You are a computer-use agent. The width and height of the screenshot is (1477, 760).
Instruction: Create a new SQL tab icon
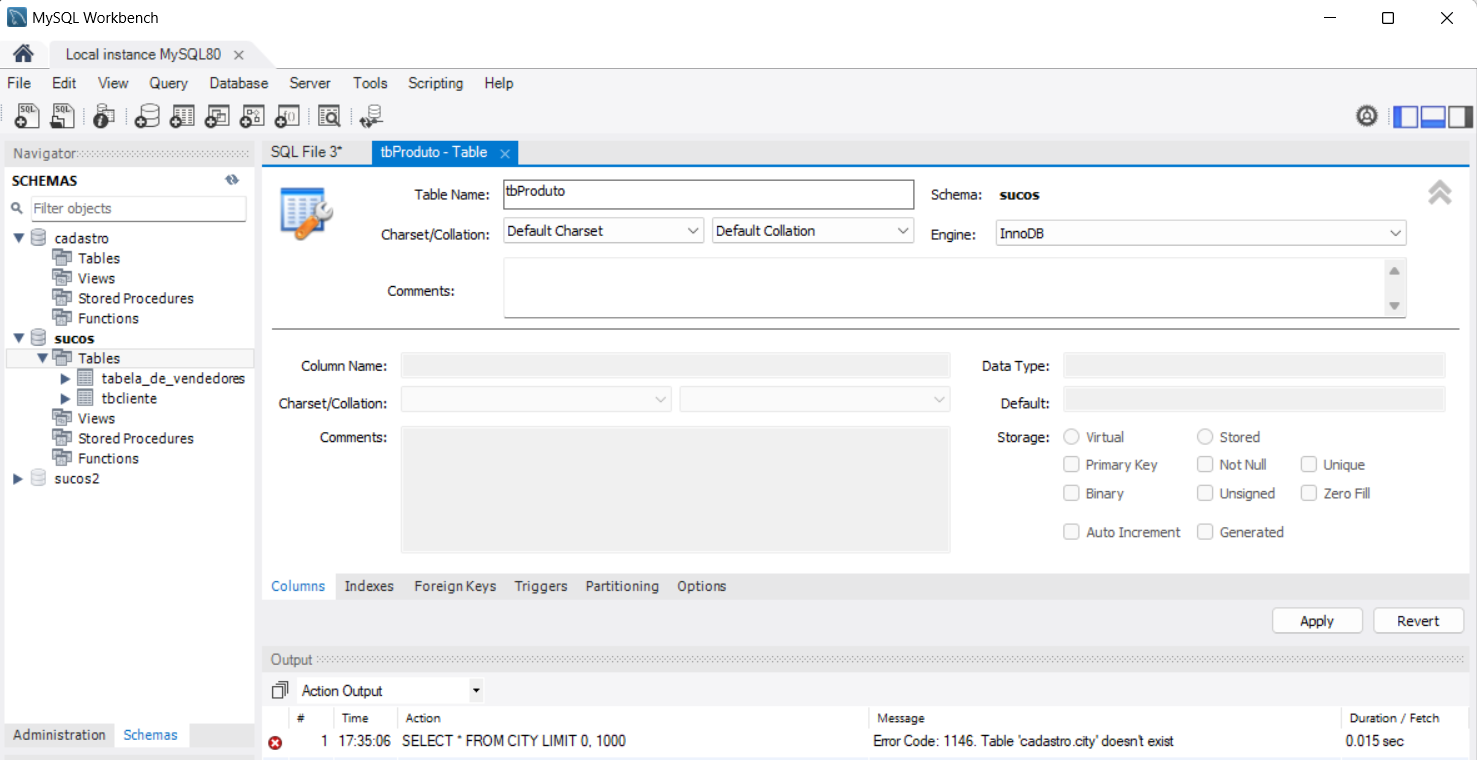click(x=27, y=116)
